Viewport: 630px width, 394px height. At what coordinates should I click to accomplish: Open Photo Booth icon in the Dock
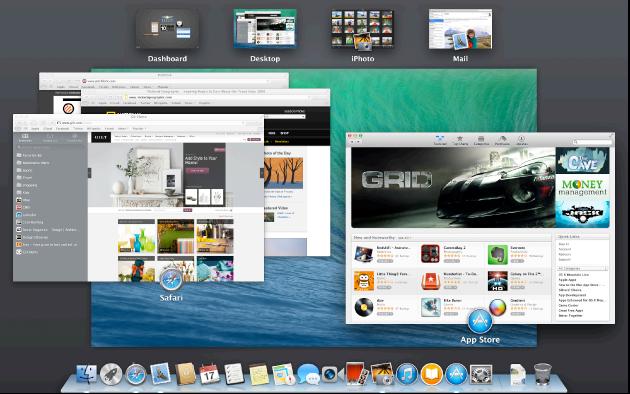(x=356, y=374)
